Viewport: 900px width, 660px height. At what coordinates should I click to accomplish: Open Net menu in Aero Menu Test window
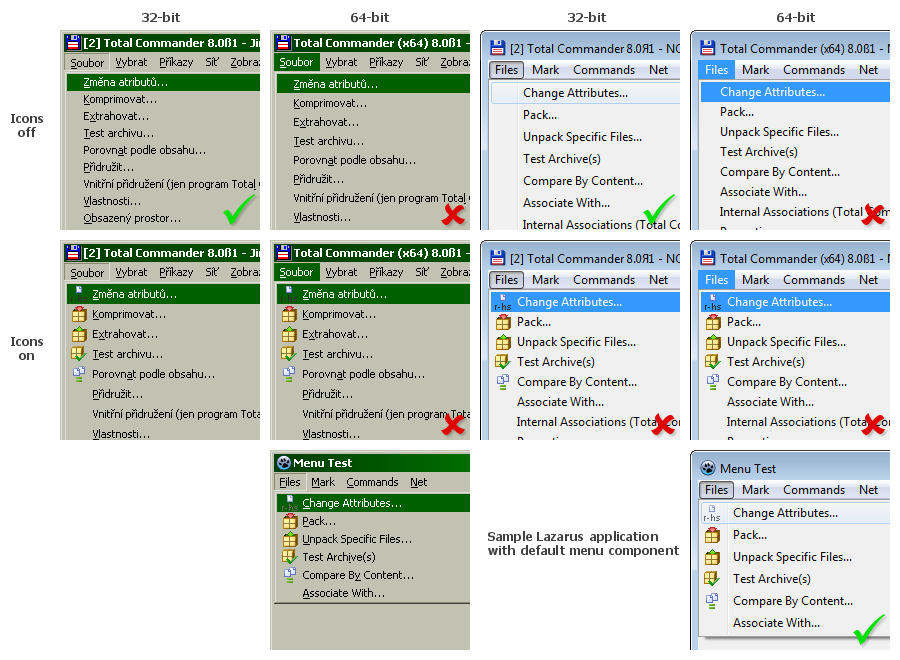[868, 490]
